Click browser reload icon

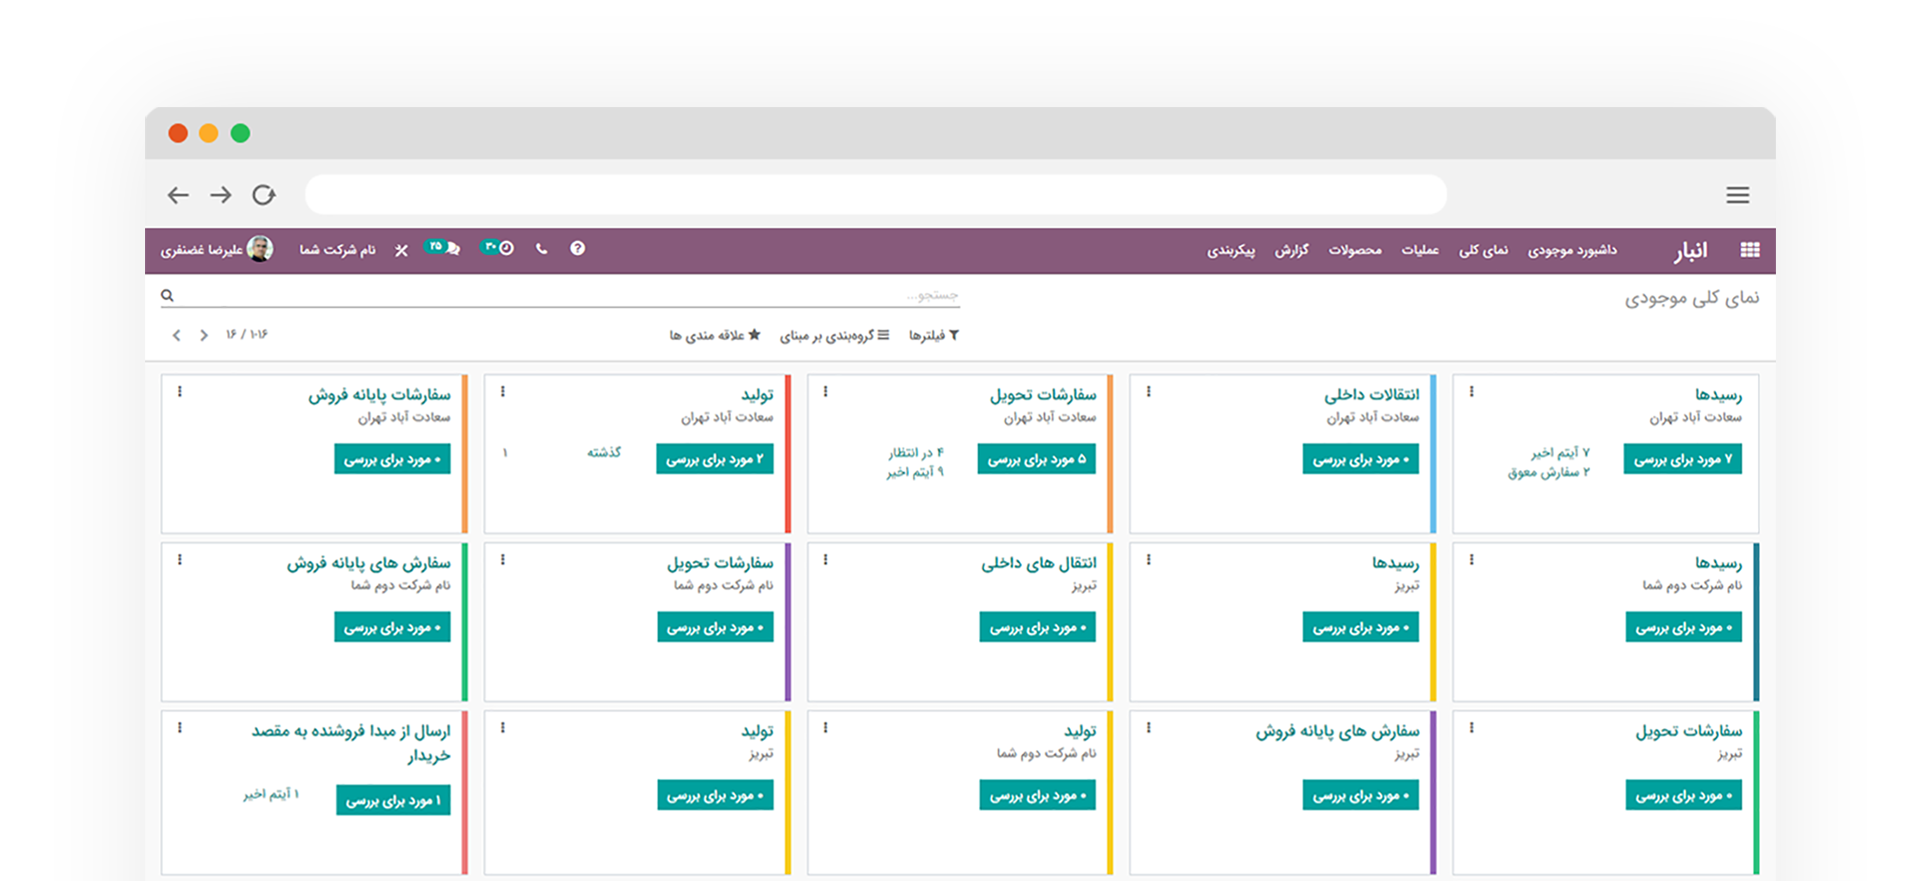click(264, 195)
